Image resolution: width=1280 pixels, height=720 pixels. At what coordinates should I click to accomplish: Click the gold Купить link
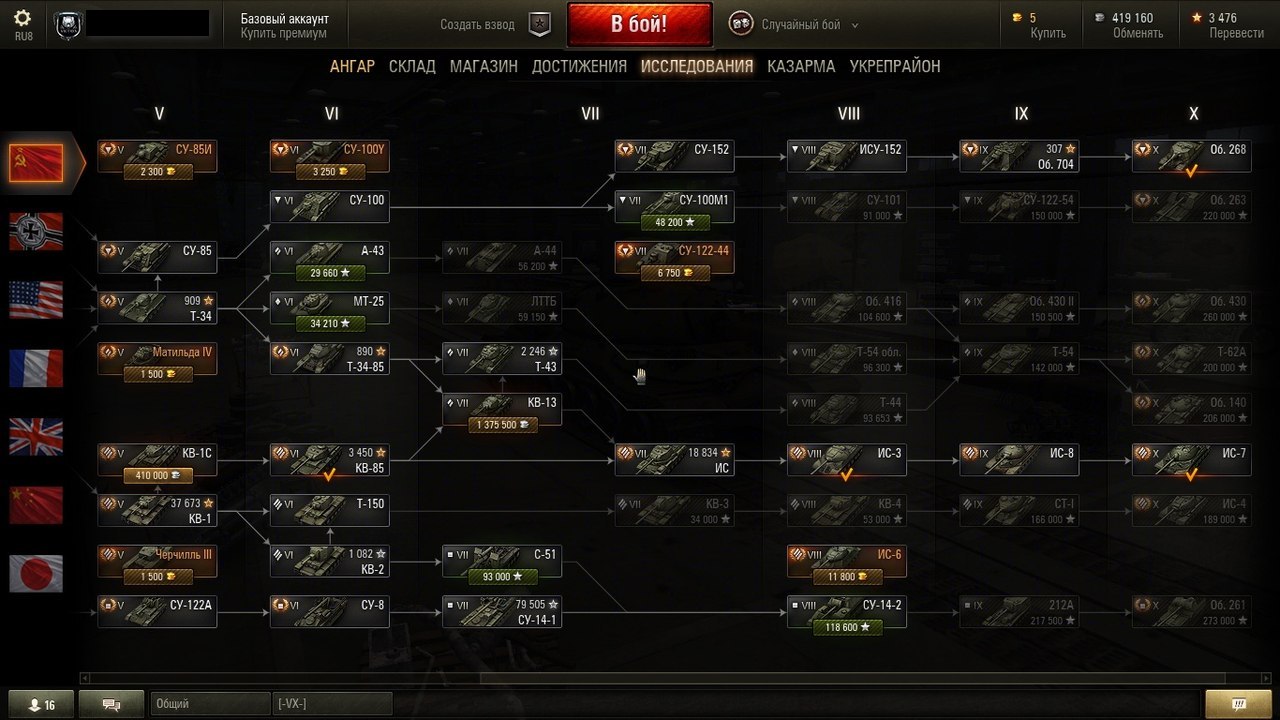click(1048, 33)
